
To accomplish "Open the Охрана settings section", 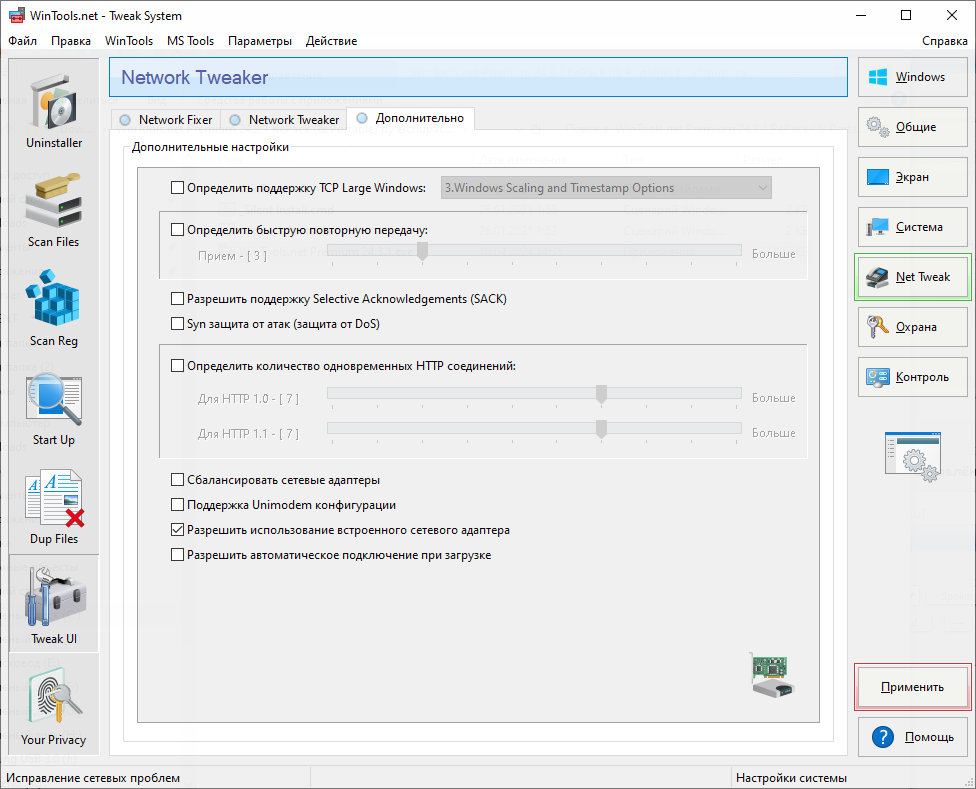I will 913,327.
